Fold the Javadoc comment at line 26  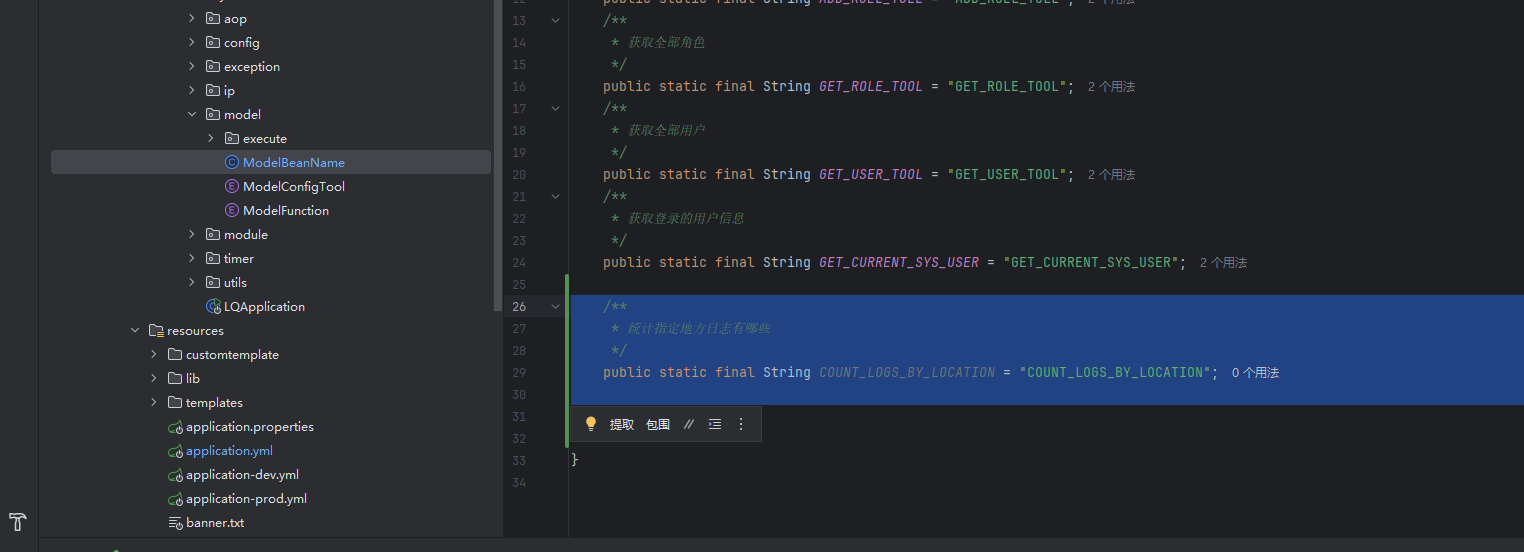click(x=556, y=307)
